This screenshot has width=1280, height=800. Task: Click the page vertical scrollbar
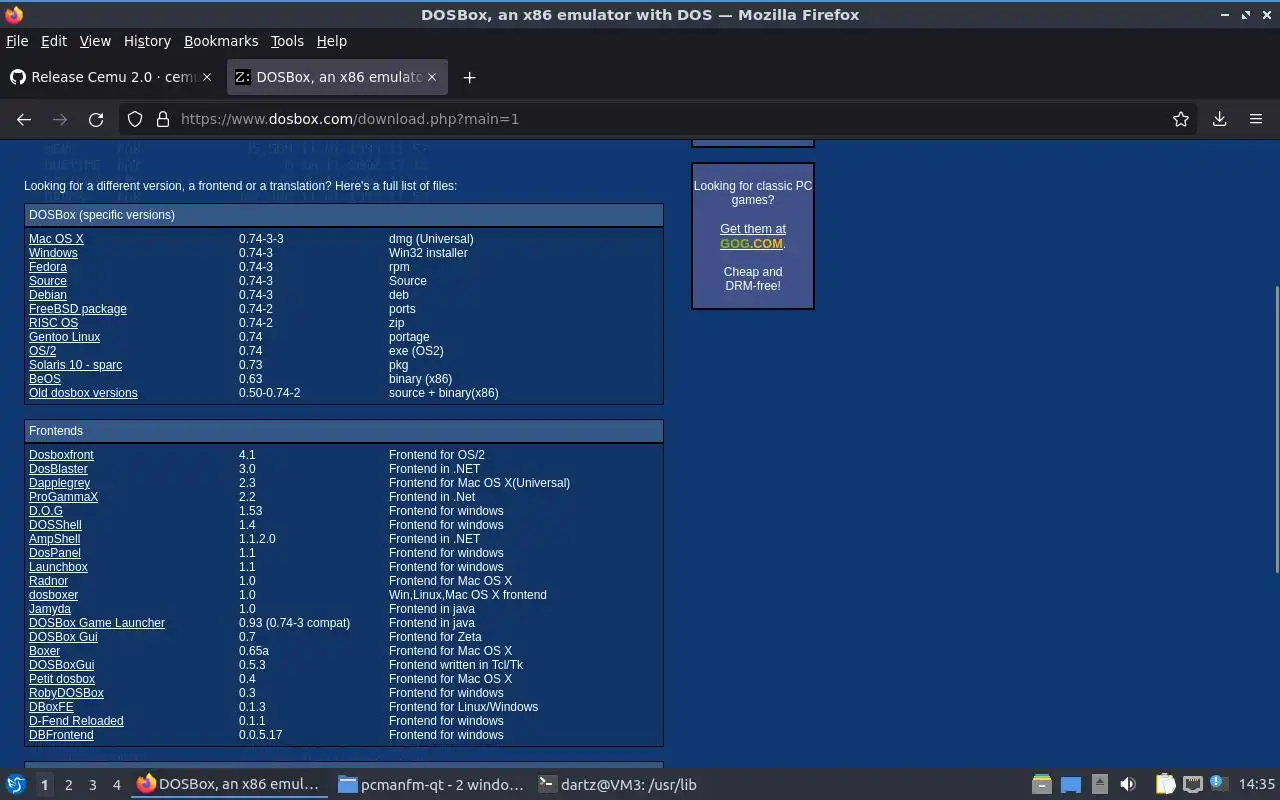click(1276, 428)
